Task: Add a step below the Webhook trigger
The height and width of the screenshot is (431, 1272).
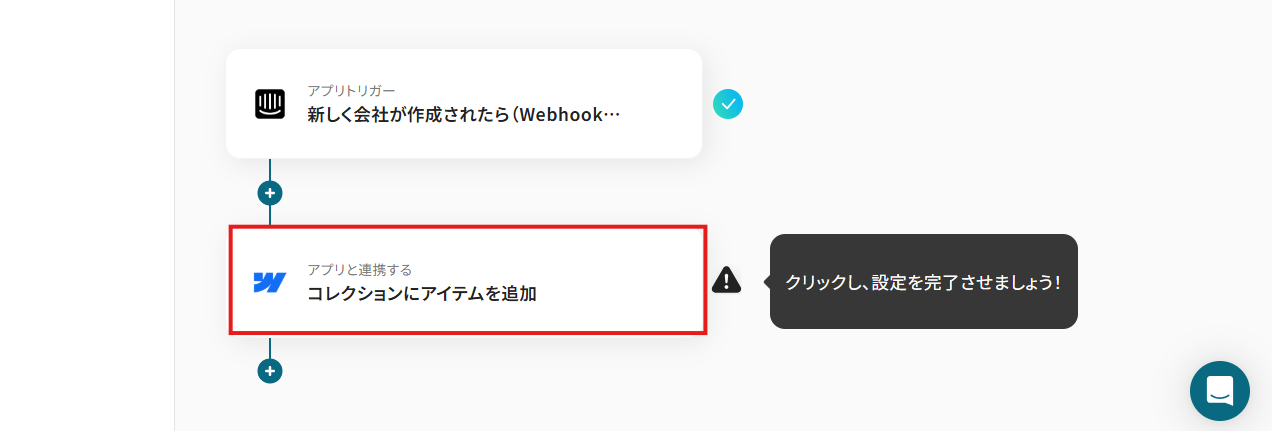Action: [270, 193]
